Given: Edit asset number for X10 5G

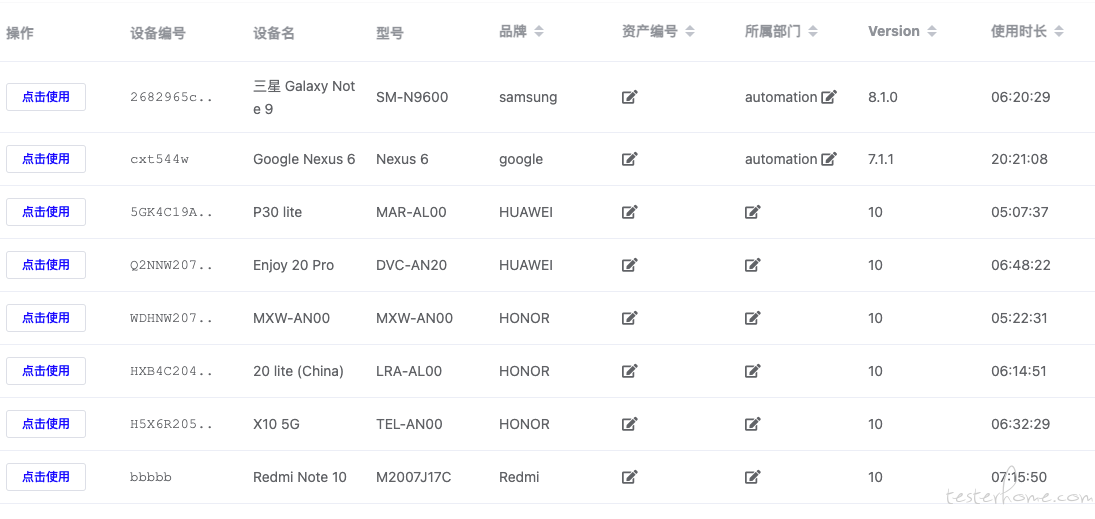Looking at the screenshot, I should tap(629, 424).
